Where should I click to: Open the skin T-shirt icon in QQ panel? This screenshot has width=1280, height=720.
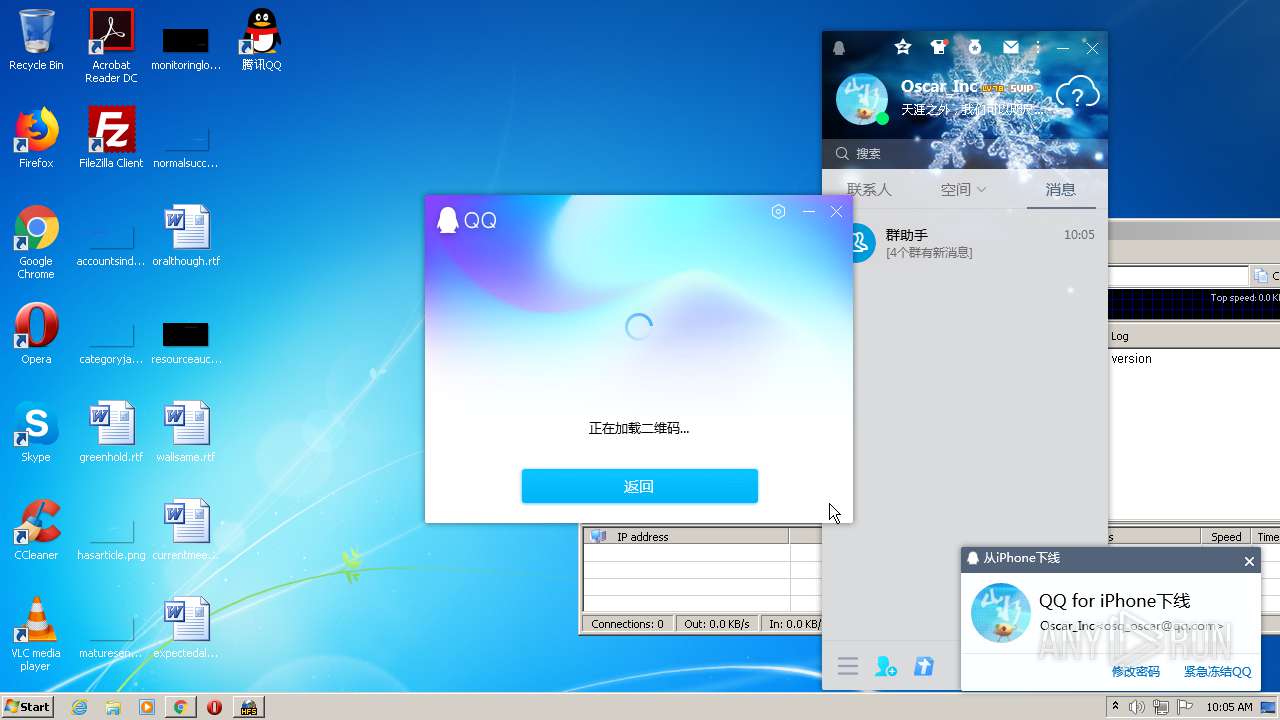(x=939, y=47)
